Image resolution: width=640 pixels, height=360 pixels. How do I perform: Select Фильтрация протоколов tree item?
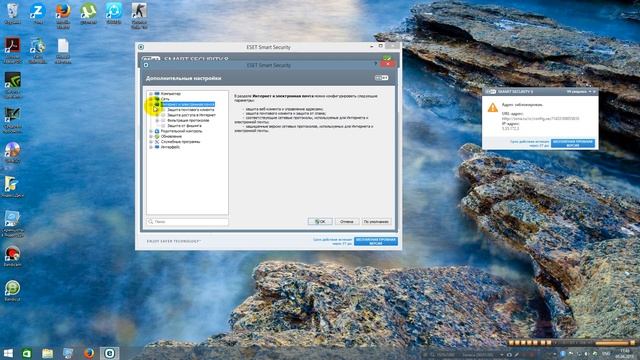pos(188,120)
